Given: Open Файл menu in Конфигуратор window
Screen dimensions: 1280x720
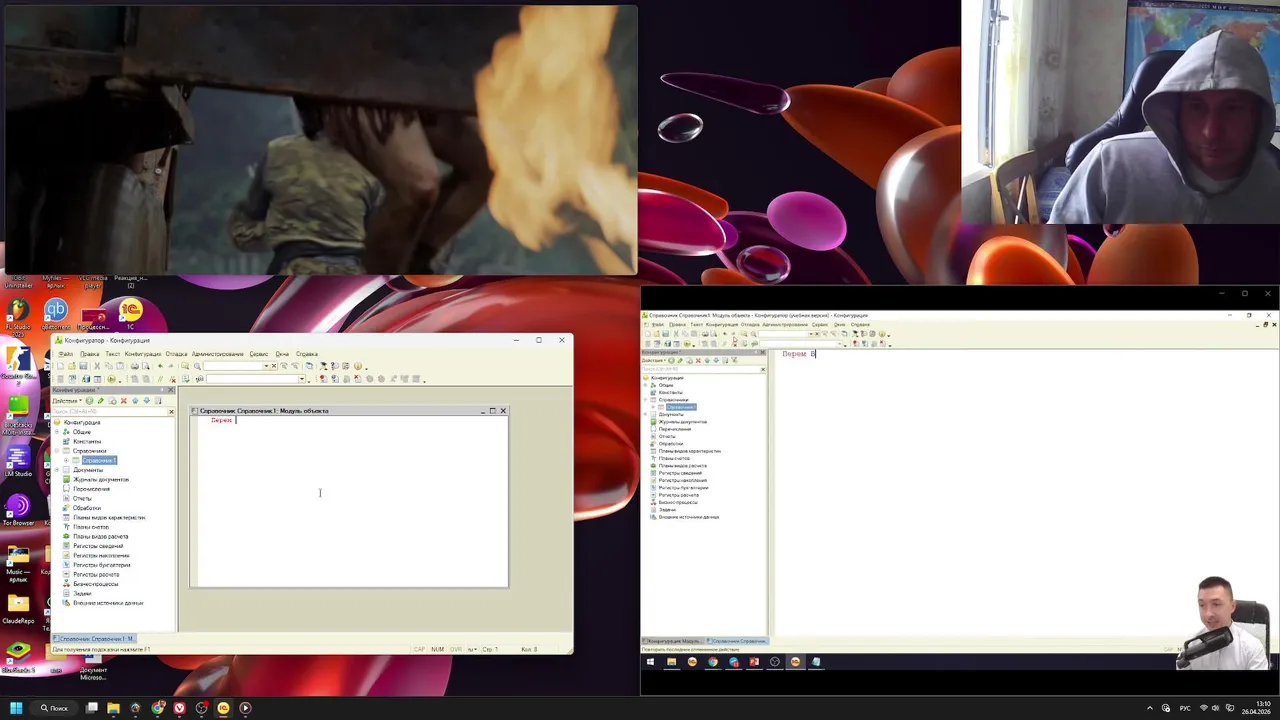Looking at the screenshot, I should [x=65, y=354].
